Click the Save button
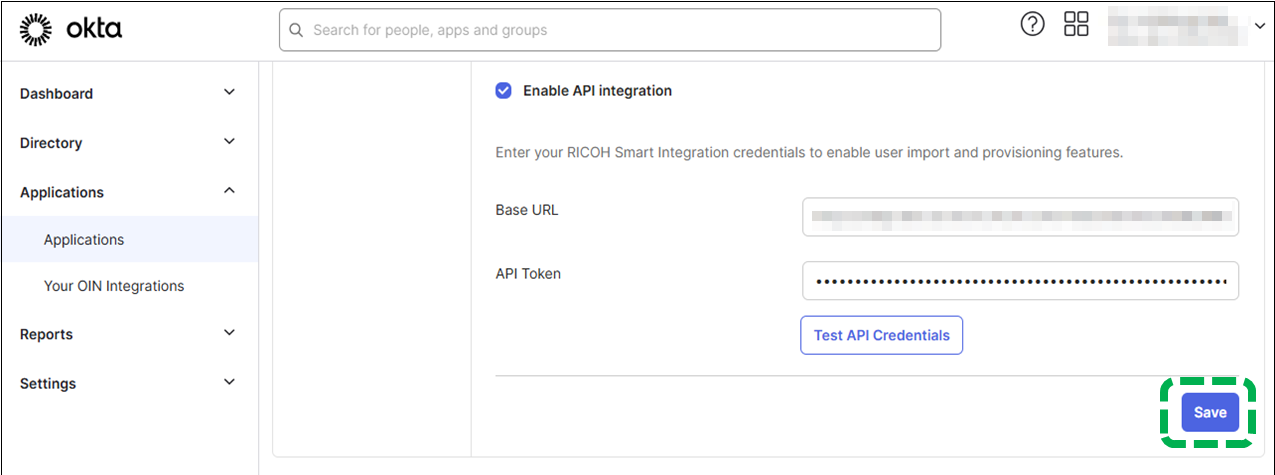 coord(1209,413)
